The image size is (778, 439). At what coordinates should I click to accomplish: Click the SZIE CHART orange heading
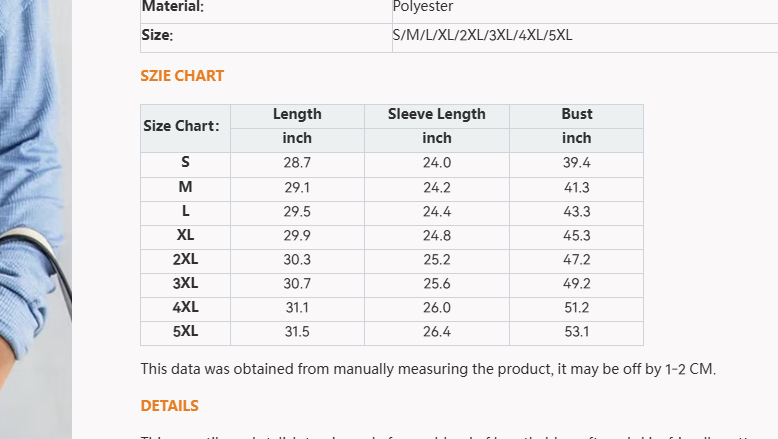click(x=182, y=76)
